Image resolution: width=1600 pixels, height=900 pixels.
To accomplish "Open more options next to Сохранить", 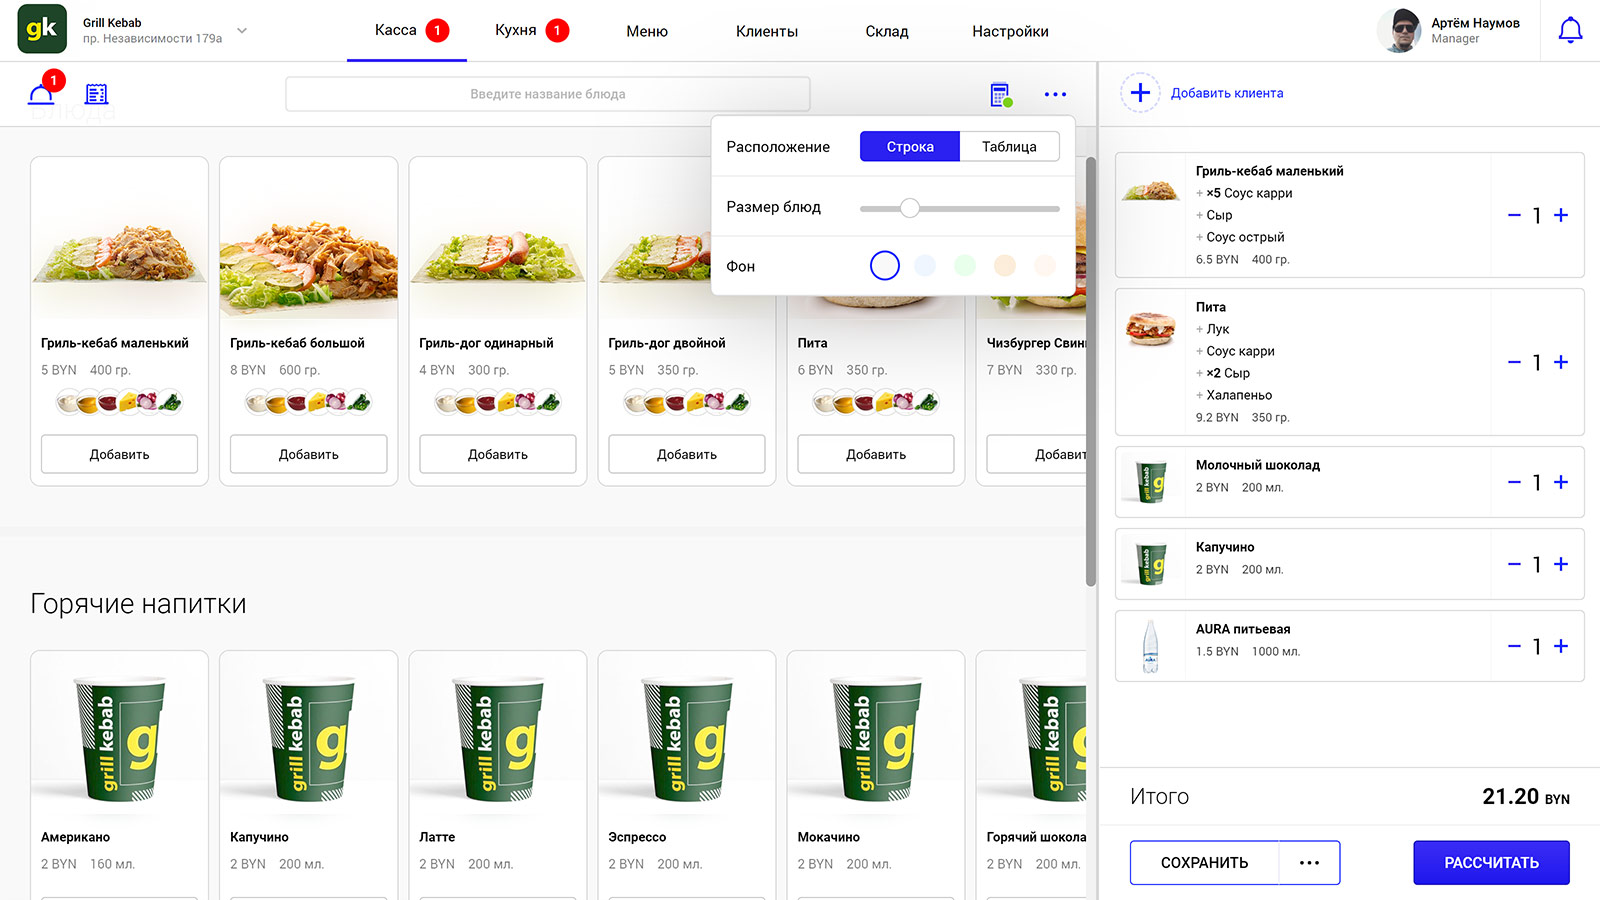I will click(x=1309, y=862).
